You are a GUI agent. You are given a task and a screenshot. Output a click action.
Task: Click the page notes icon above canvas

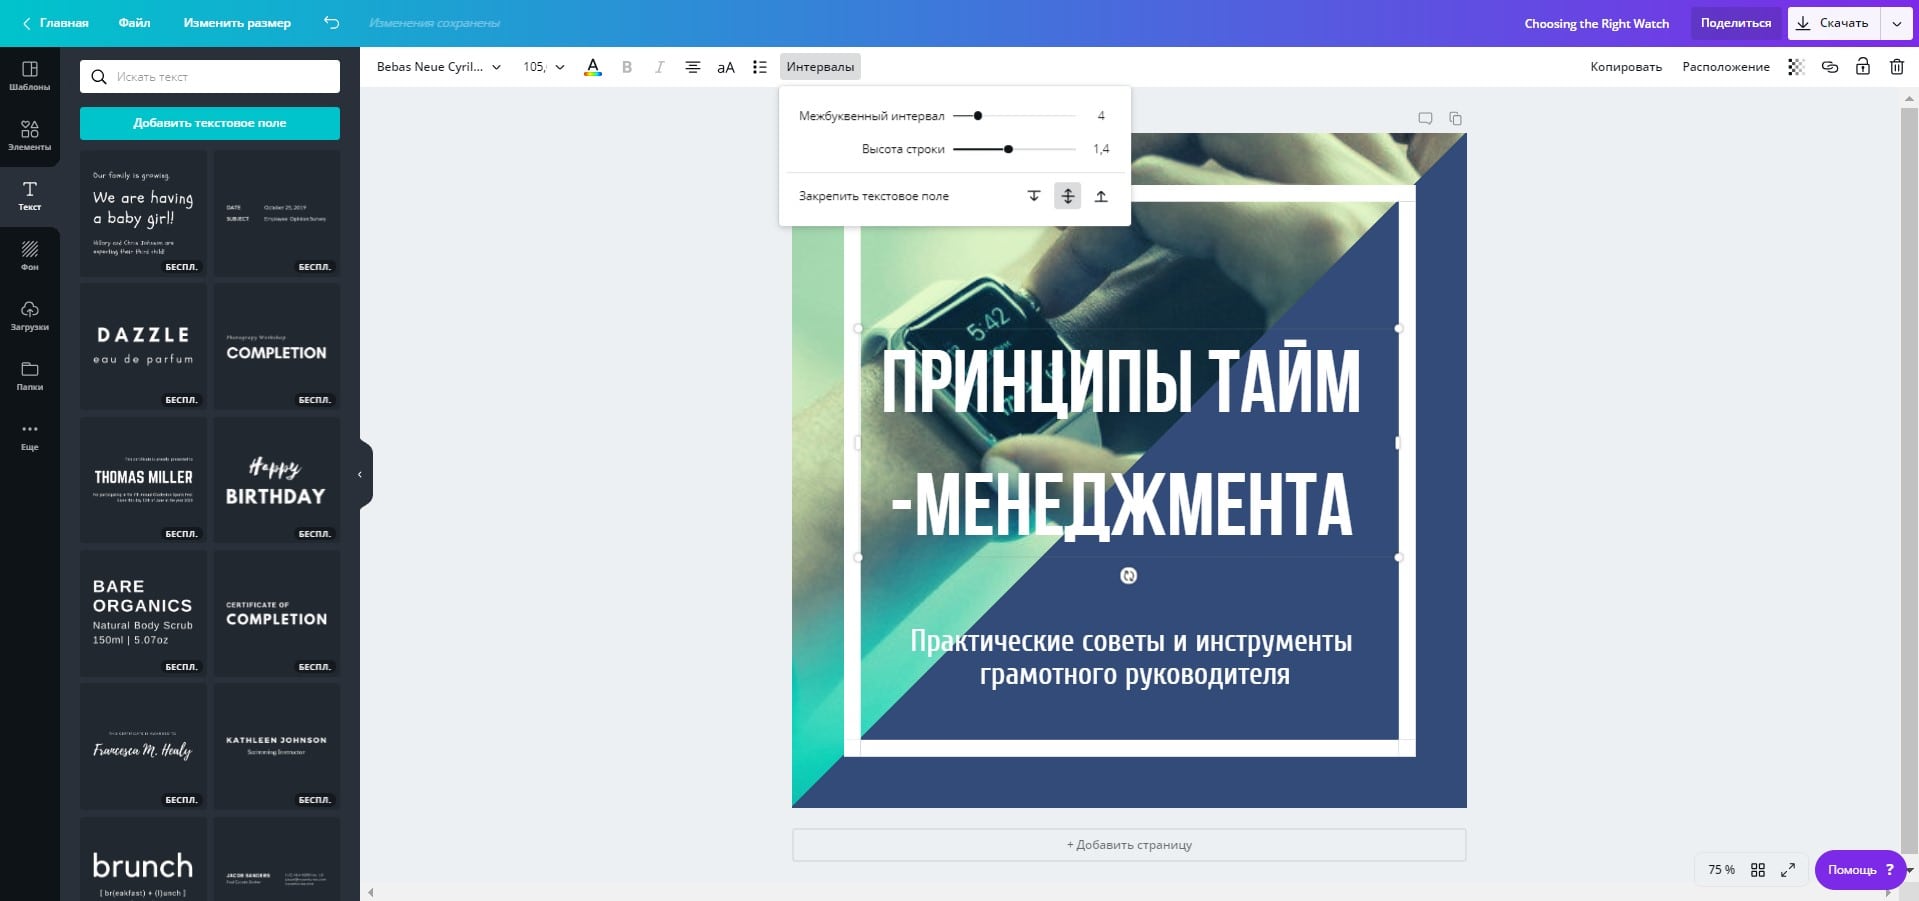click(x=1425, y=118)
